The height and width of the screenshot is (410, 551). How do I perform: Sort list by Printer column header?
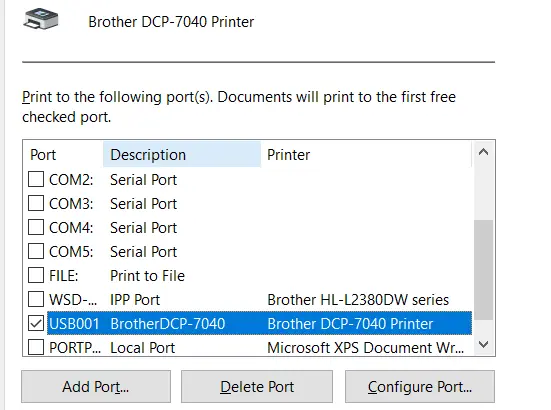(365, 155)
